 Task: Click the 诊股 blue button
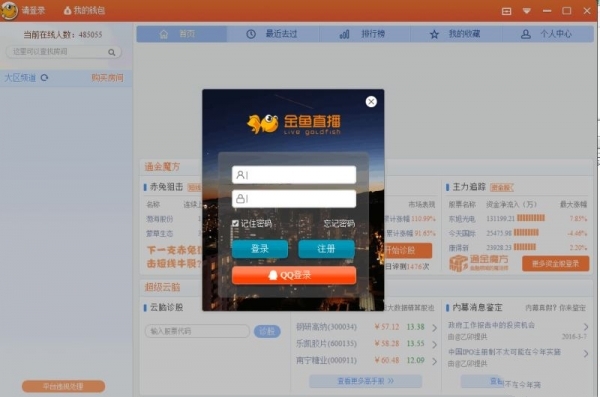pyautogui.click(x=267, y=331)
